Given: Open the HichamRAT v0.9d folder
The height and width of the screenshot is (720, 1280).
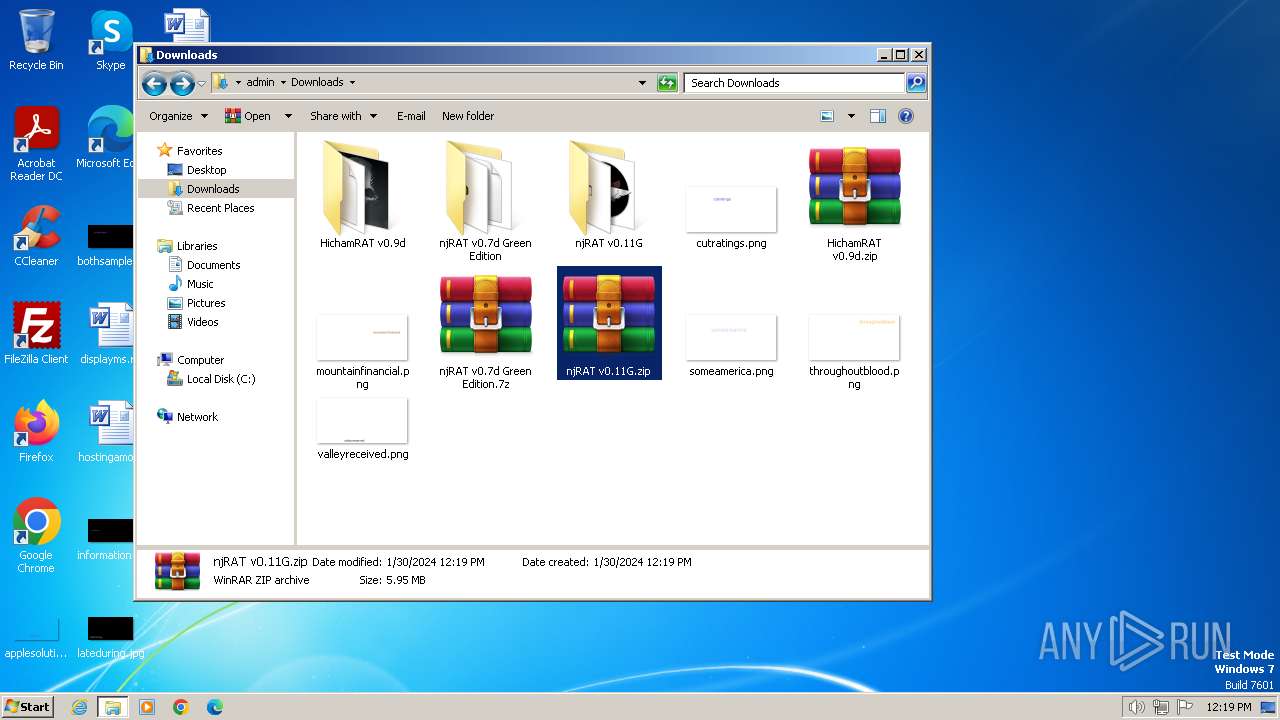Looking at the screenshot, I should point(362,196).
